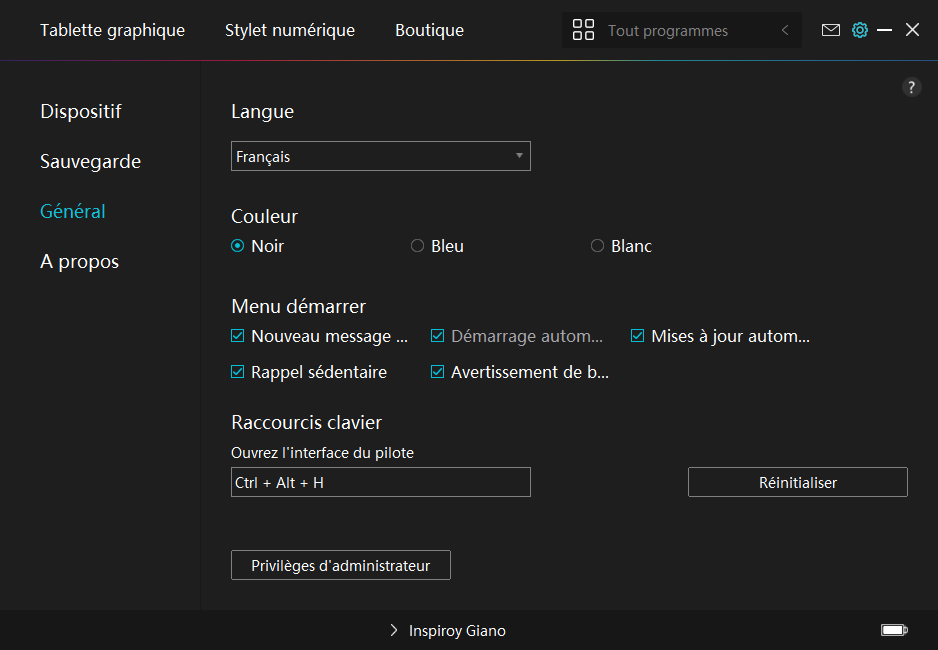938x650 pixels.
Task: Toggle Mises à jour automatiques checkbox
Action: (638, 337)
